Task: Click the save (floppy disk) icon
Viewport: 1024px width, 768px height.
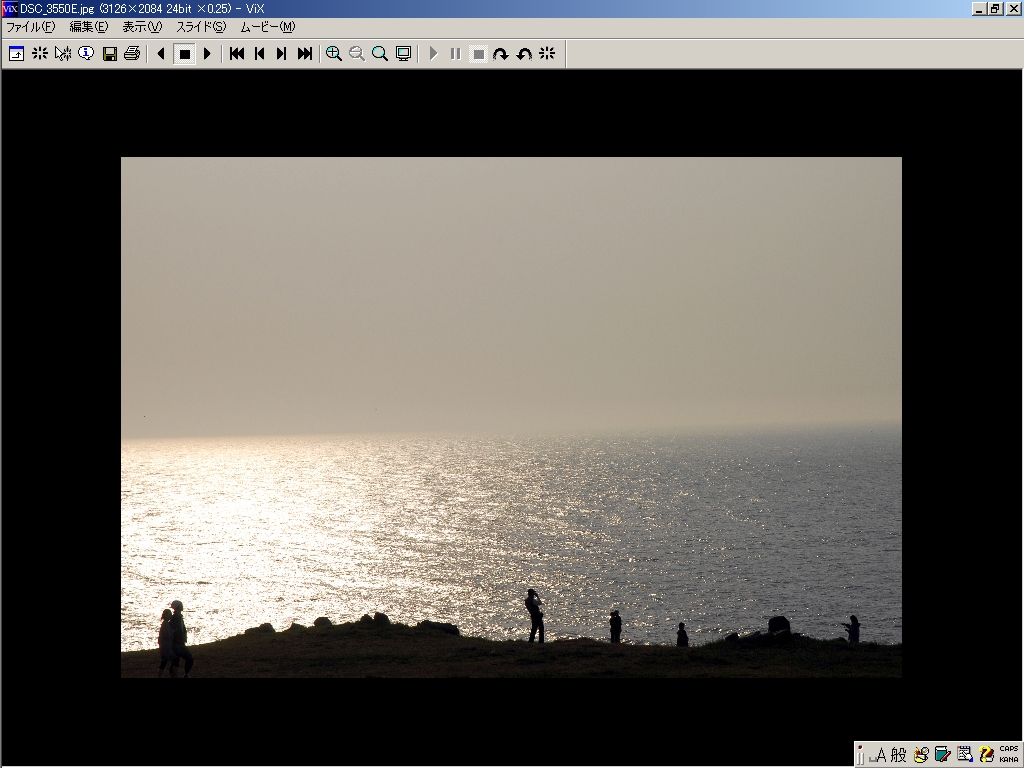Action: (110, 54)
